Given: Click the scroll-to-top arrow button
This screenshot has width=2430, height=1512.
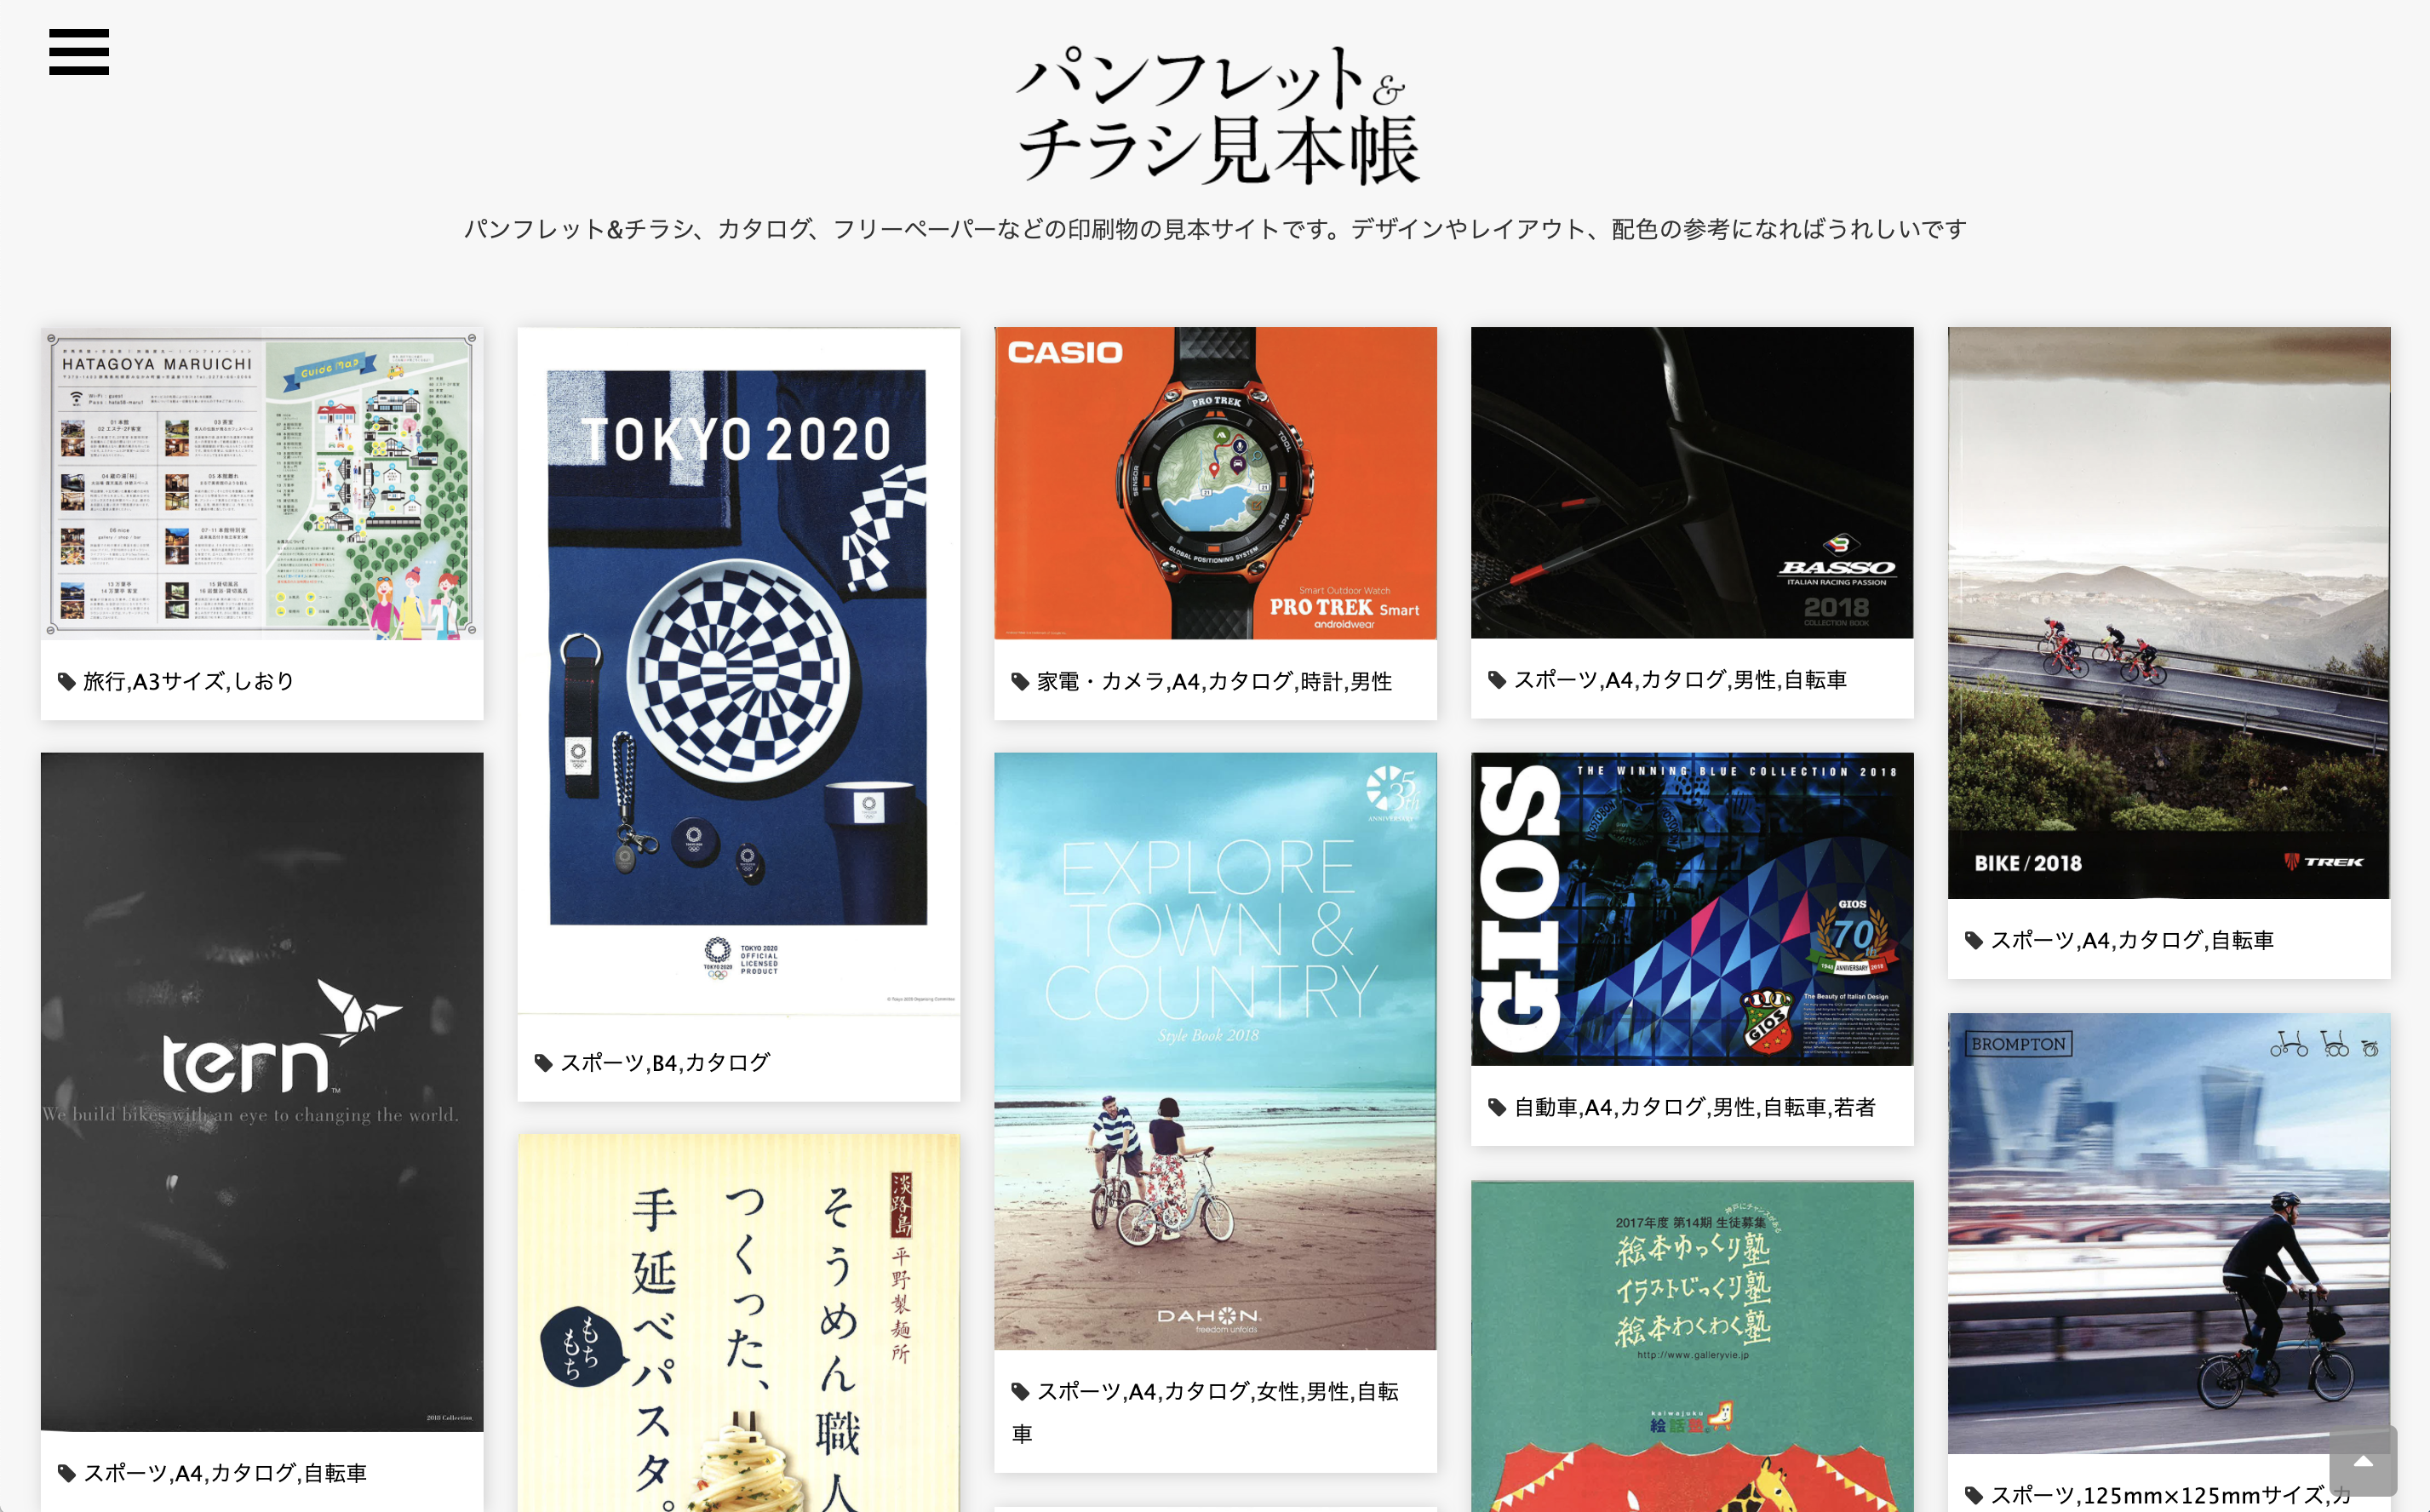Looking at the screenshot, I should [x=2363, y=1461].
